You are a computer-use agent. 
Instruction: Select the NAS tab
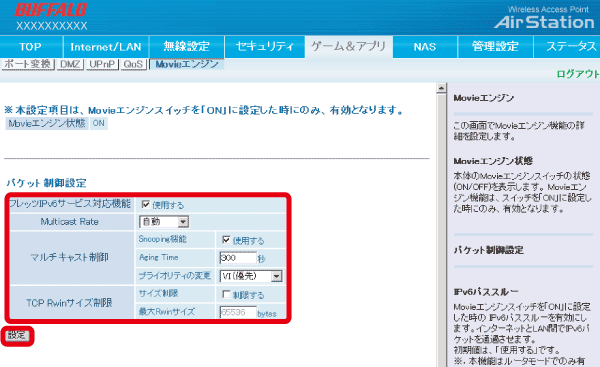click(425, 47)
